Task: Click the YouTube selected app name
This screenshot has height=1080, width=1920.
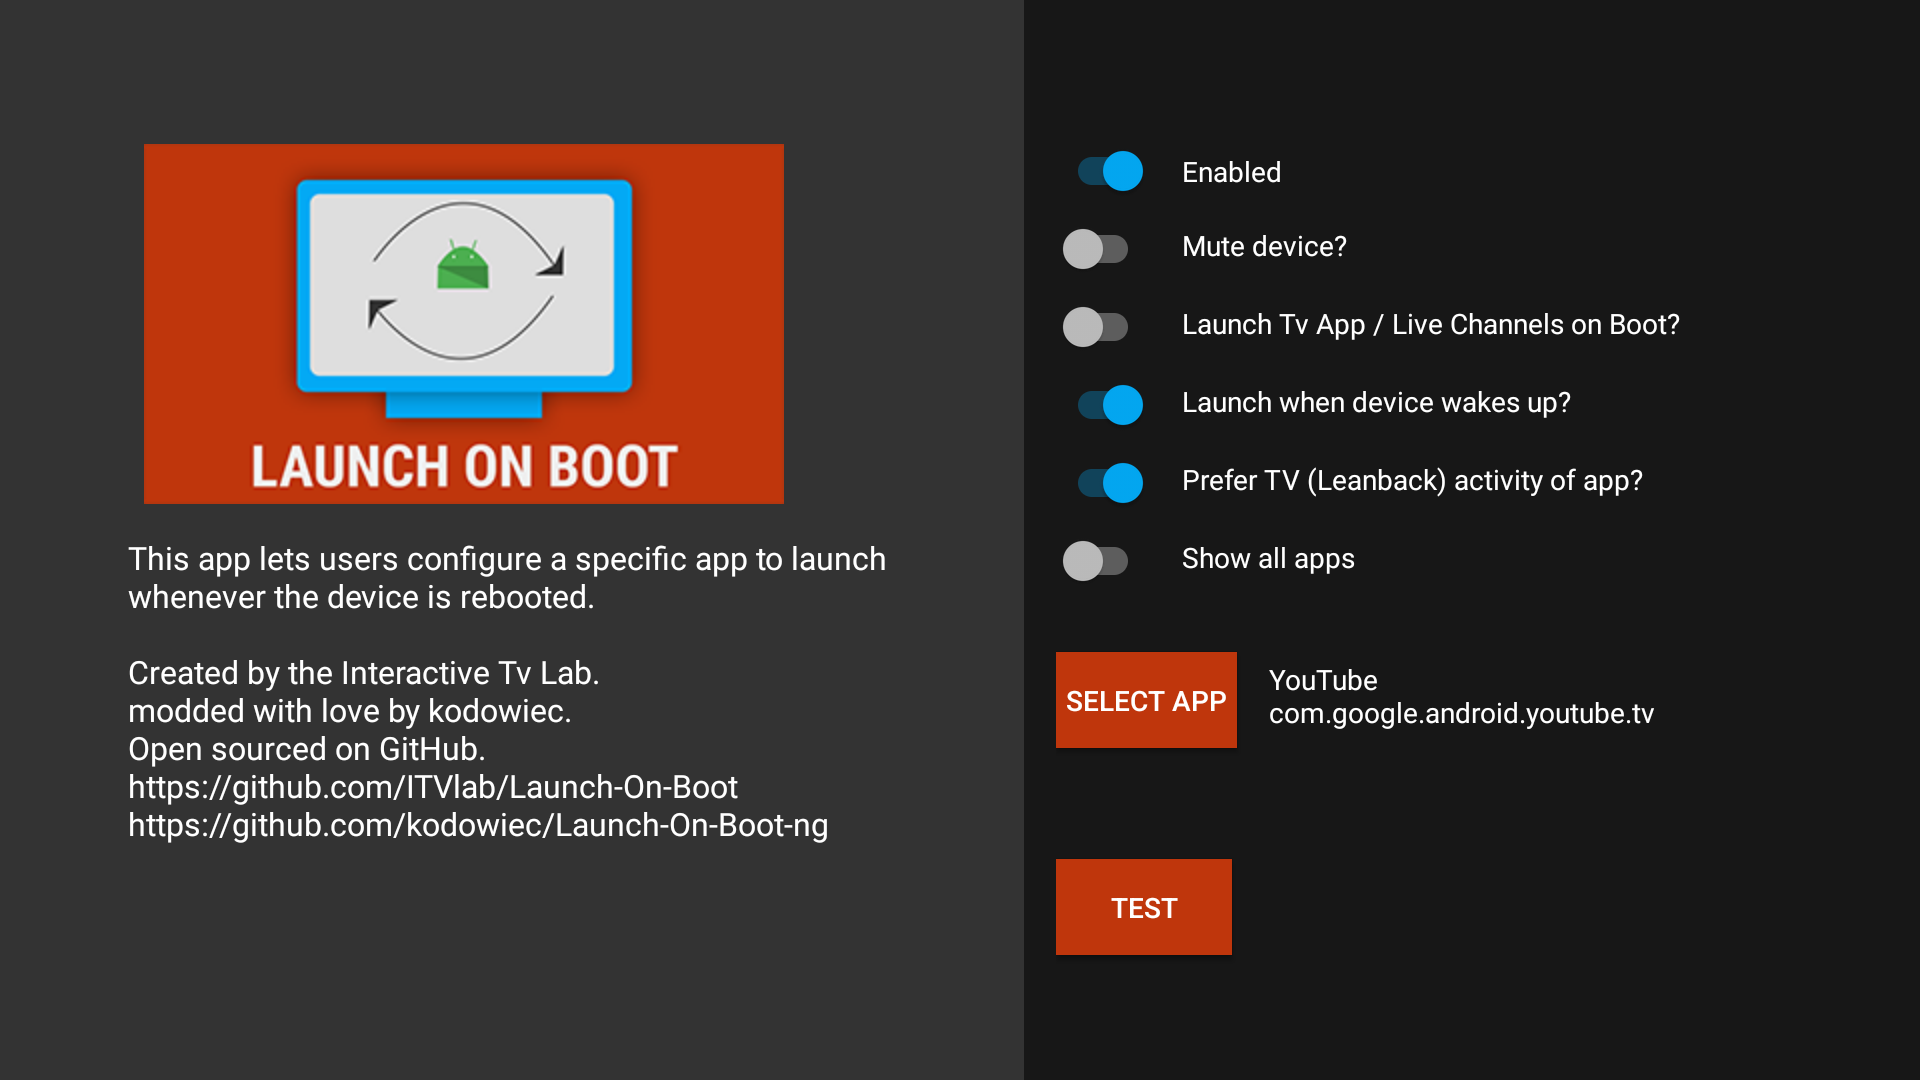Action: [x=1323, y=680]
